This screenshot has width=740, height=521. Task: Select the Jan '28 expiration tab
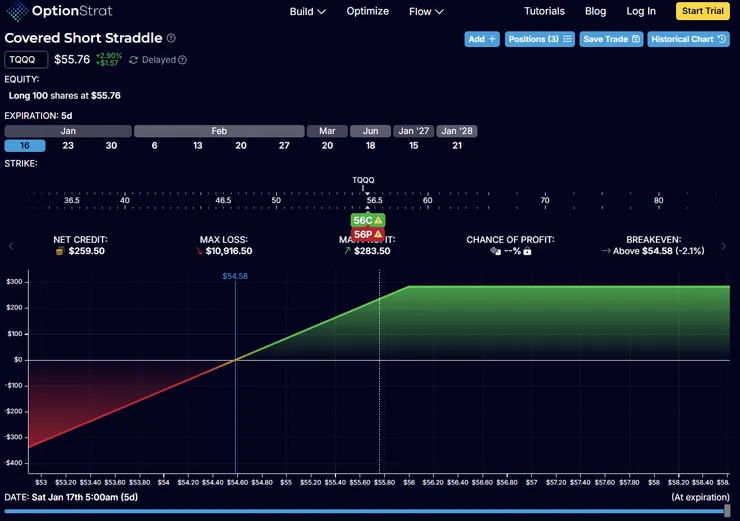click(457, 131)
